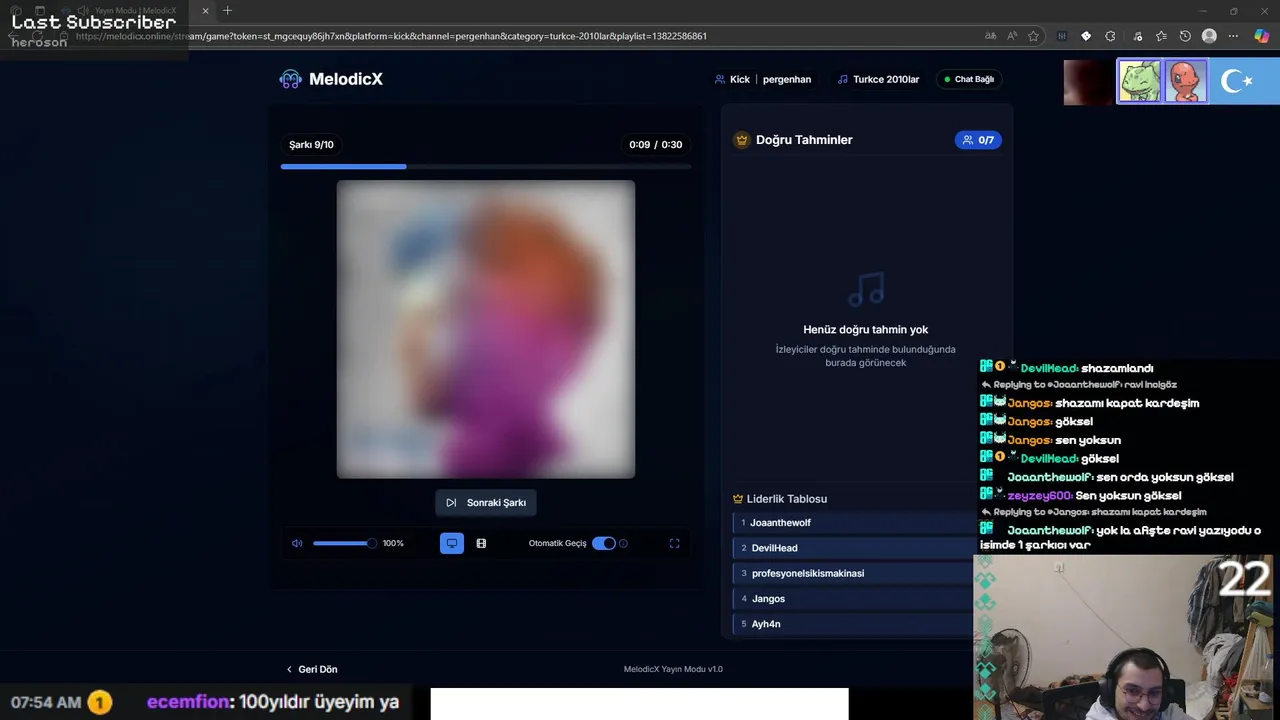Open the Copilot icon in browser toolbar

[1262, 36]
